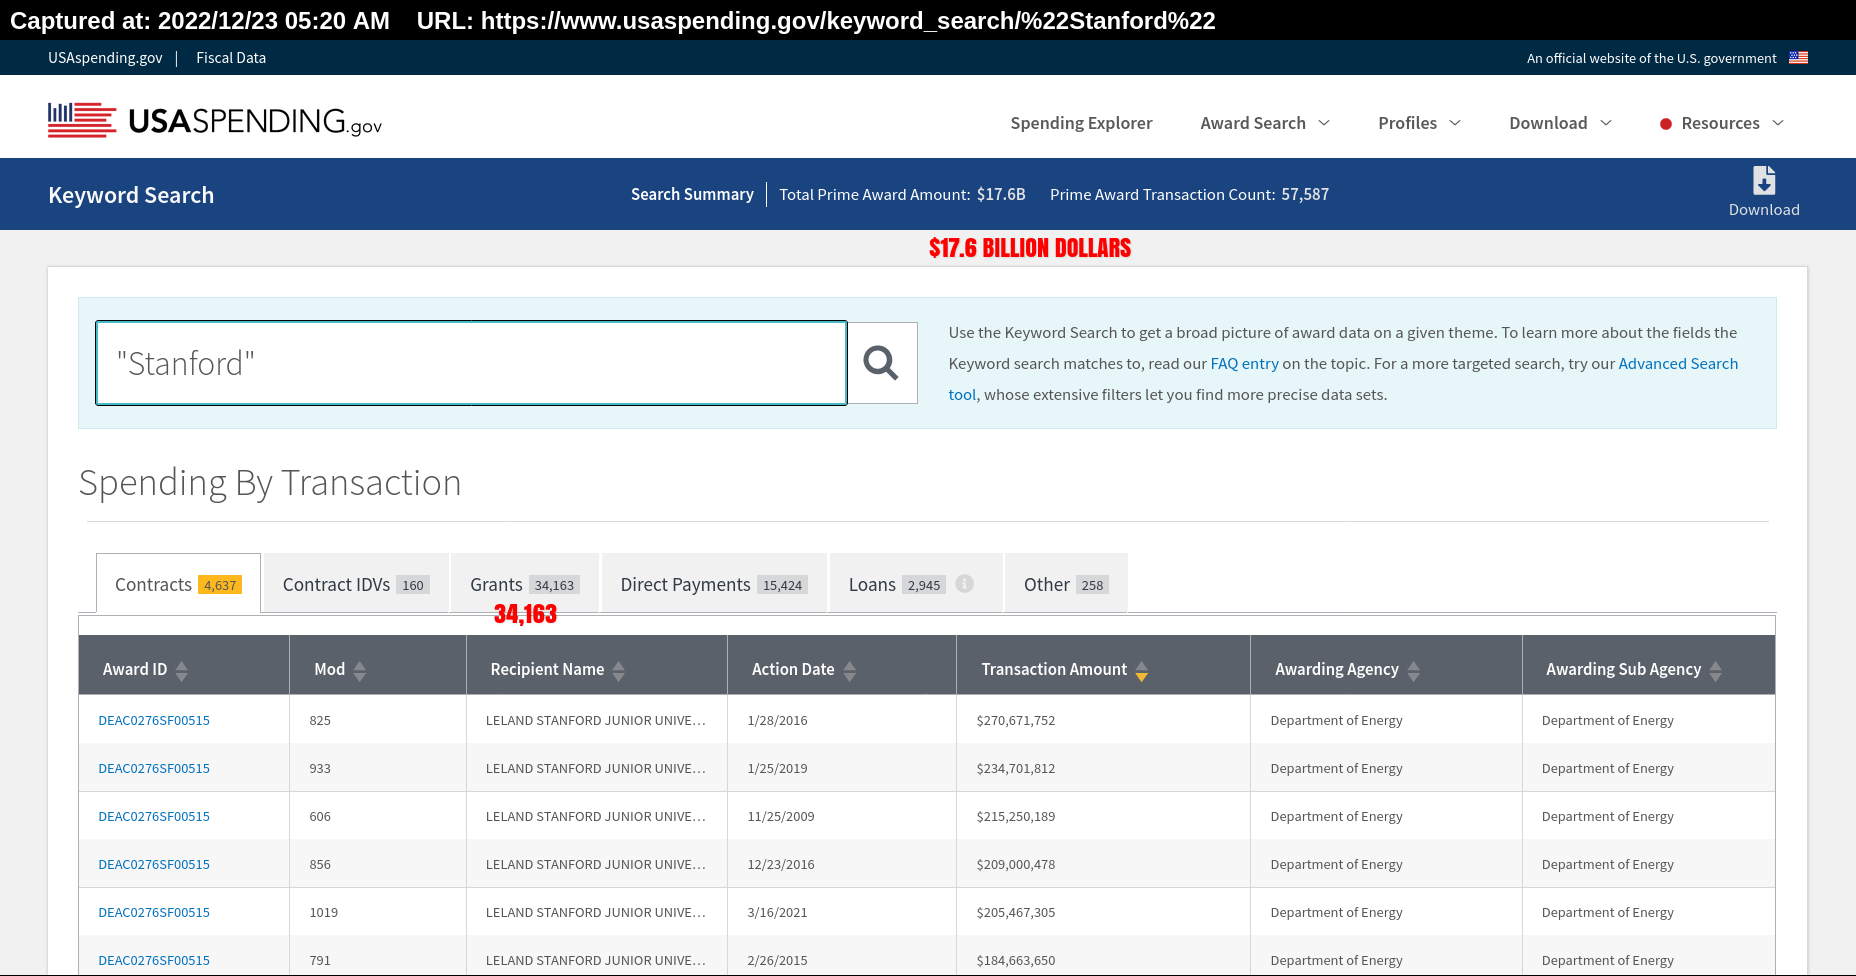Click the $234,701,812 transaction amount
Image resolution: width=1856 pixels, height=976 pixels.
coord(1016,768)
